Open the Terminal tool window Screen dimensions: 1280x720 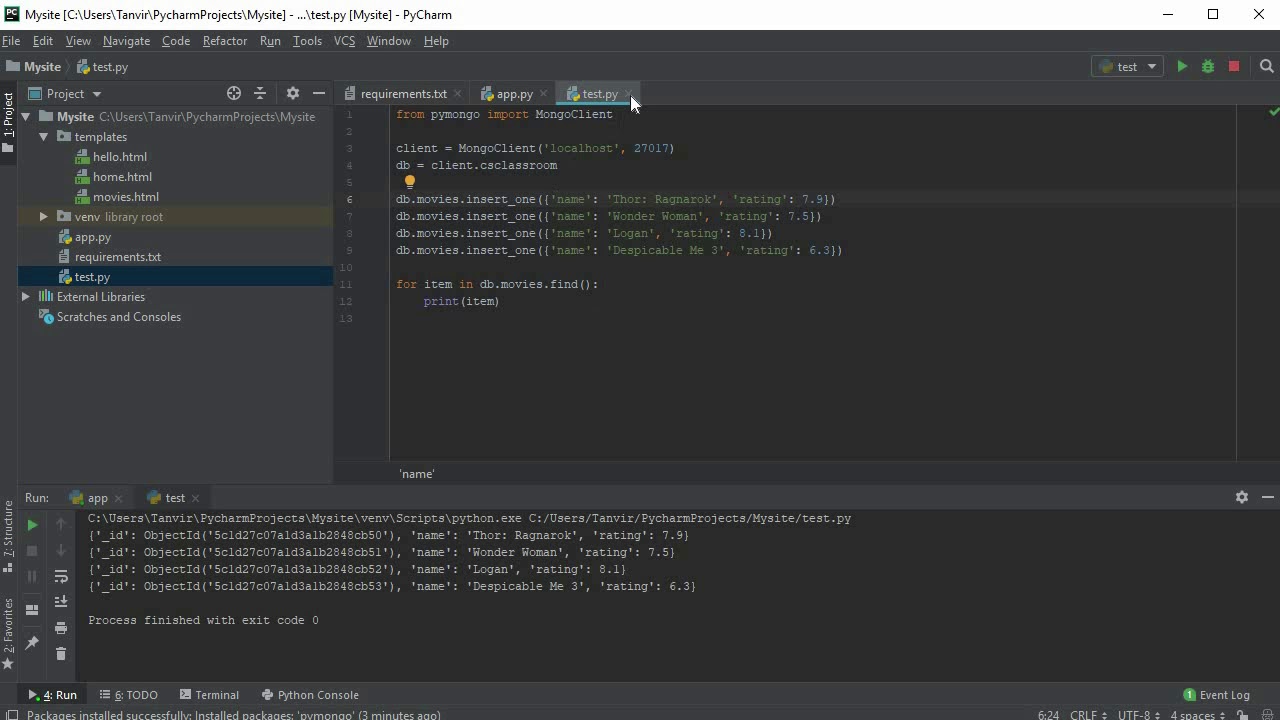[x=209, y=695]
